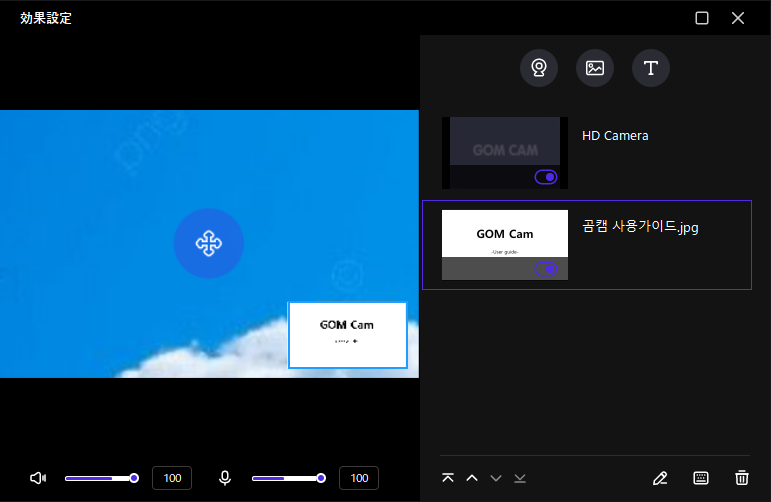Edit the selected source with pencil icon
The height and width of the screenshot is (502, 771).
[659, 478]
